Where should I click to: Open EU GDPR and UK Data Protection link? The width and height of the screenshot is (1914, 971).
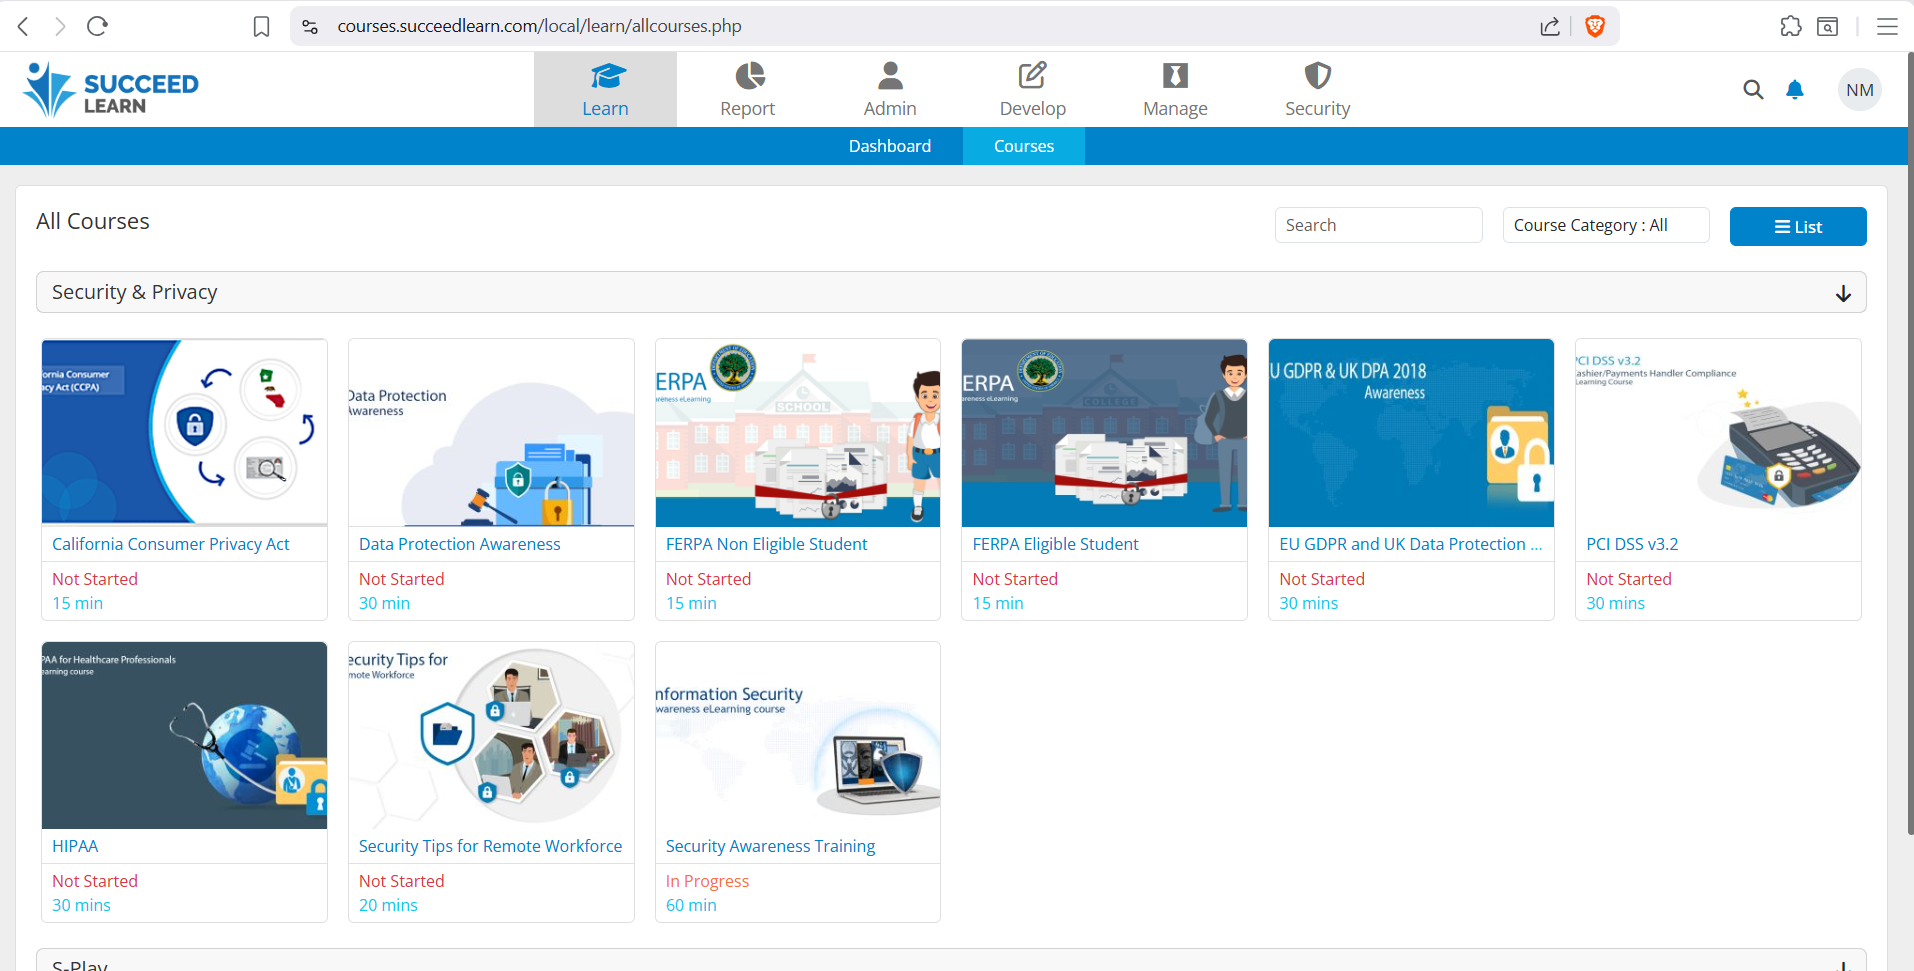pos(1411,544)
